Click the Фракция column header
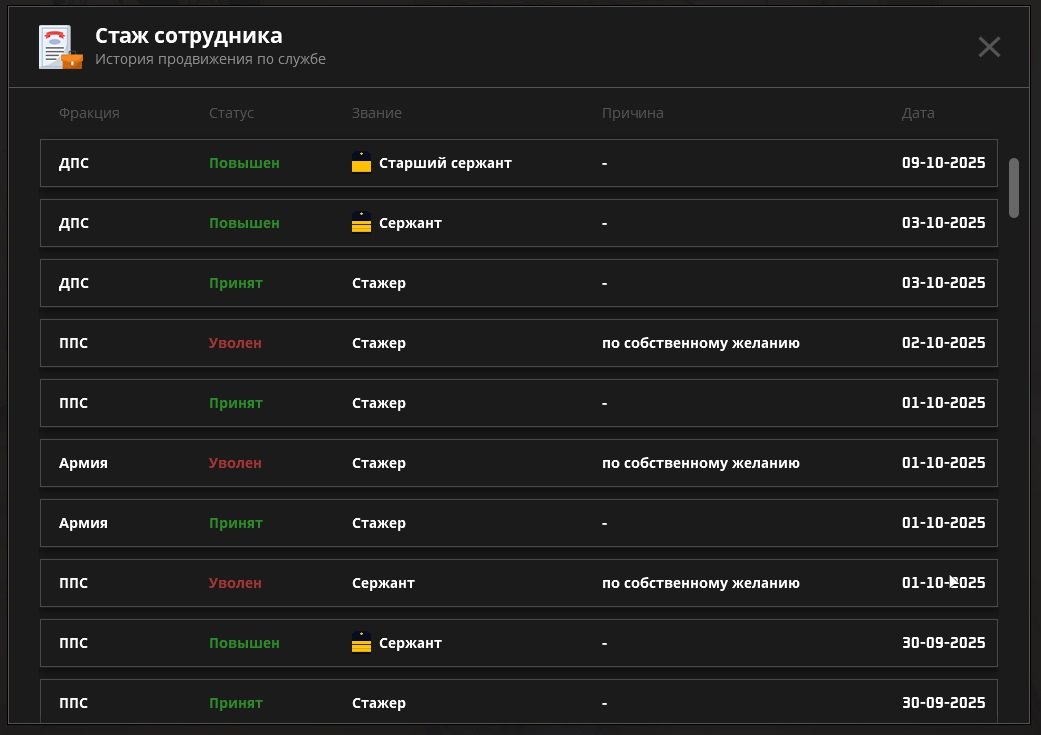Screen dimensions: 1041x735 coord(89,113)
